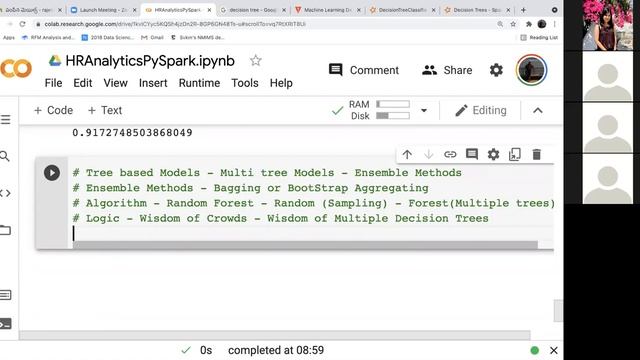
Task: Open files folder sidebar icon
Action: click(5, 230)
